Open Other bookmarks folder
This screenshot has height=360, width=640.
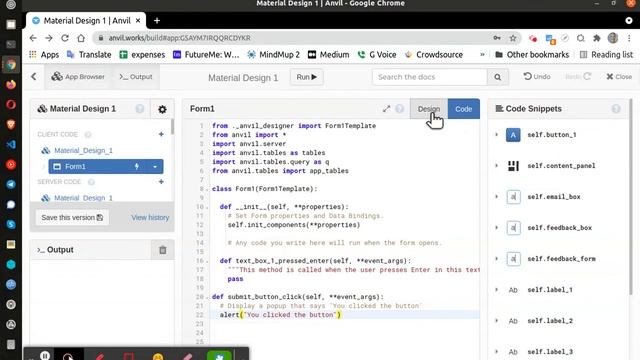[x=532, y=54]
